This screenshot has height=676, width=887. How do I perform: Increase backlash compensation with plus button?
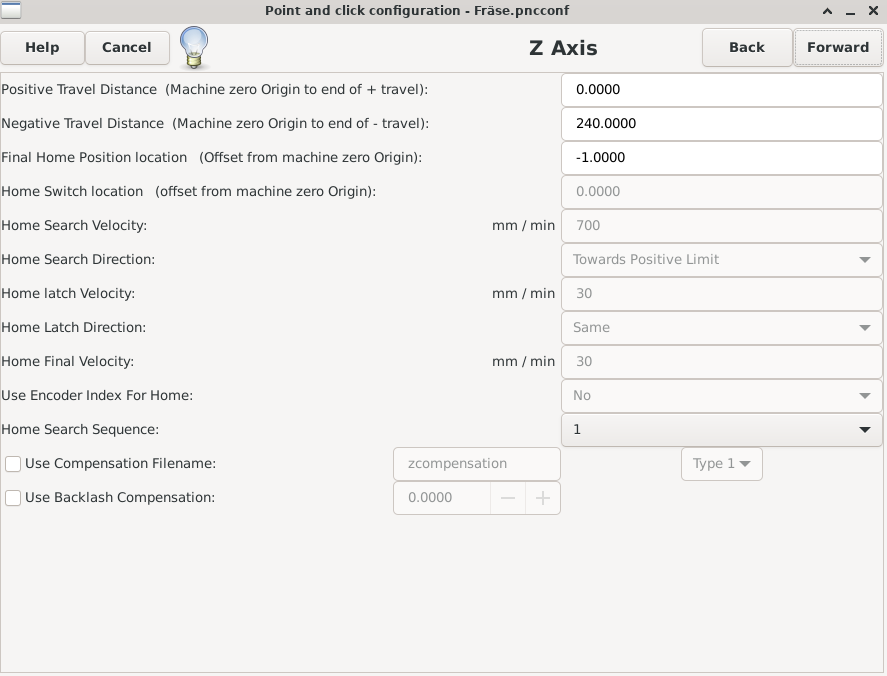click(x=543, y=498)
